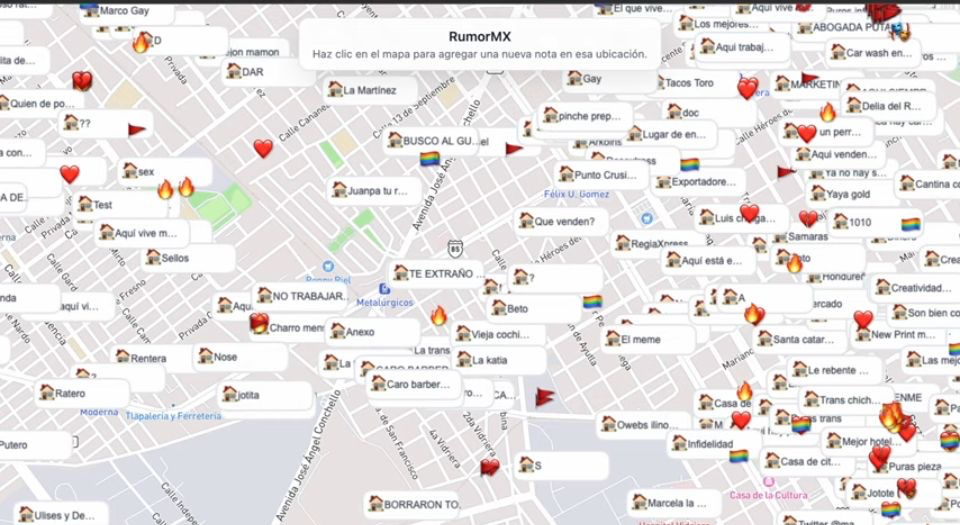Click the Highway 85 shield marker
The height and width of the screenshot is (525, 960).
[455, 249]
